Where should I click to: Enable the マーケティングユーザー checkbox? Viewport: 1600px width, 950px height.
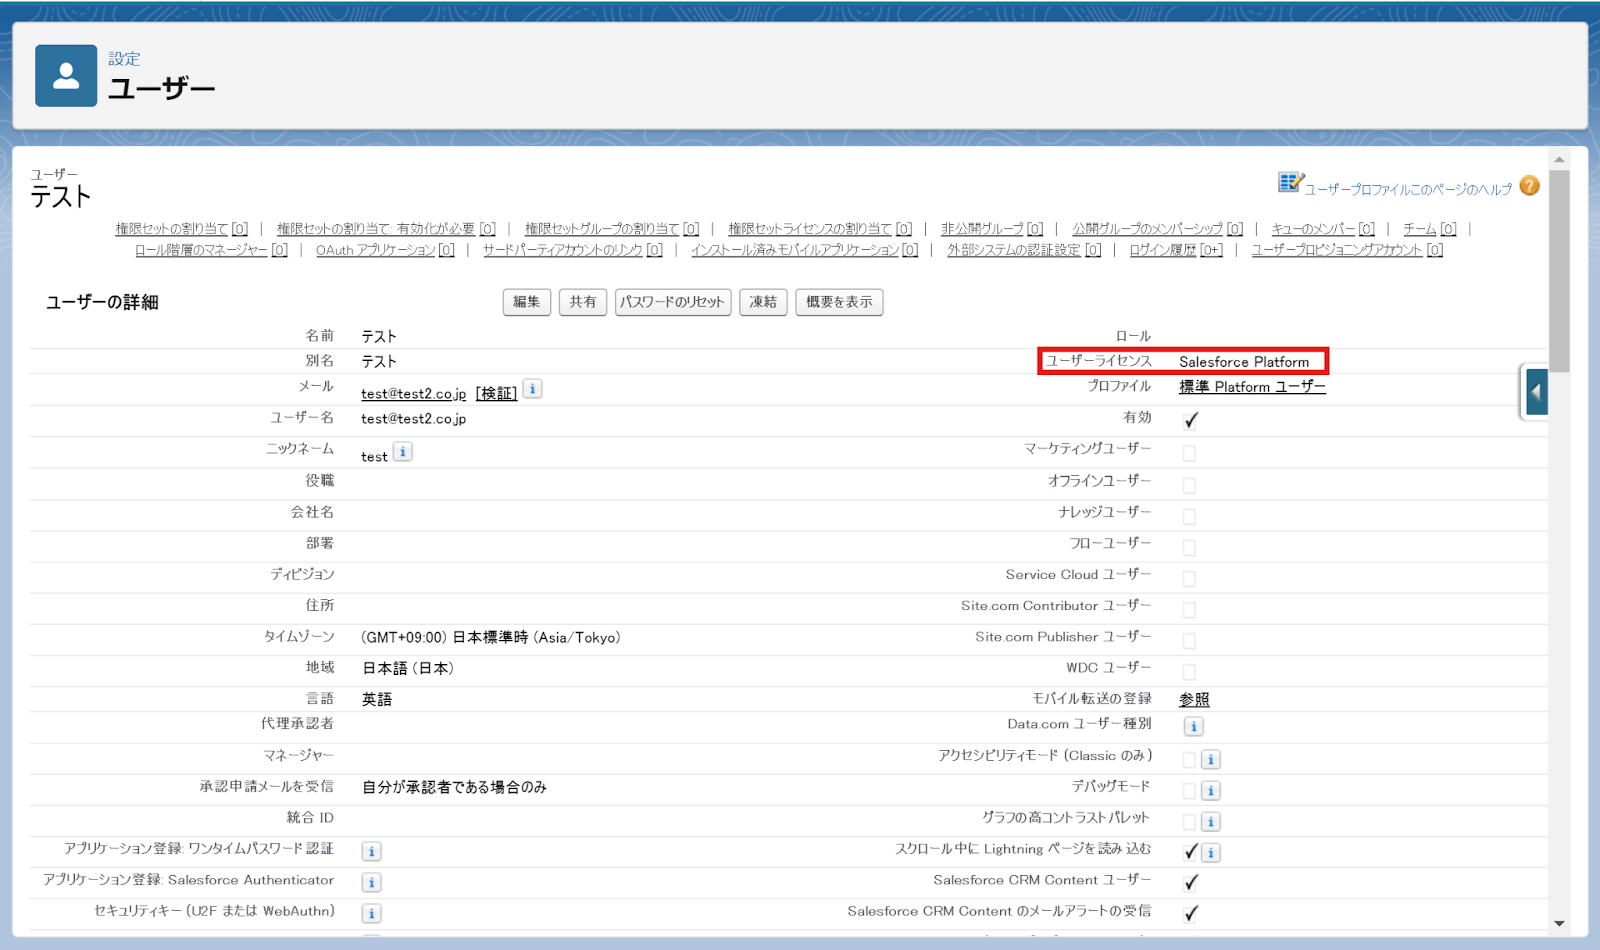pyautogui.click(x=1189, y=453)
